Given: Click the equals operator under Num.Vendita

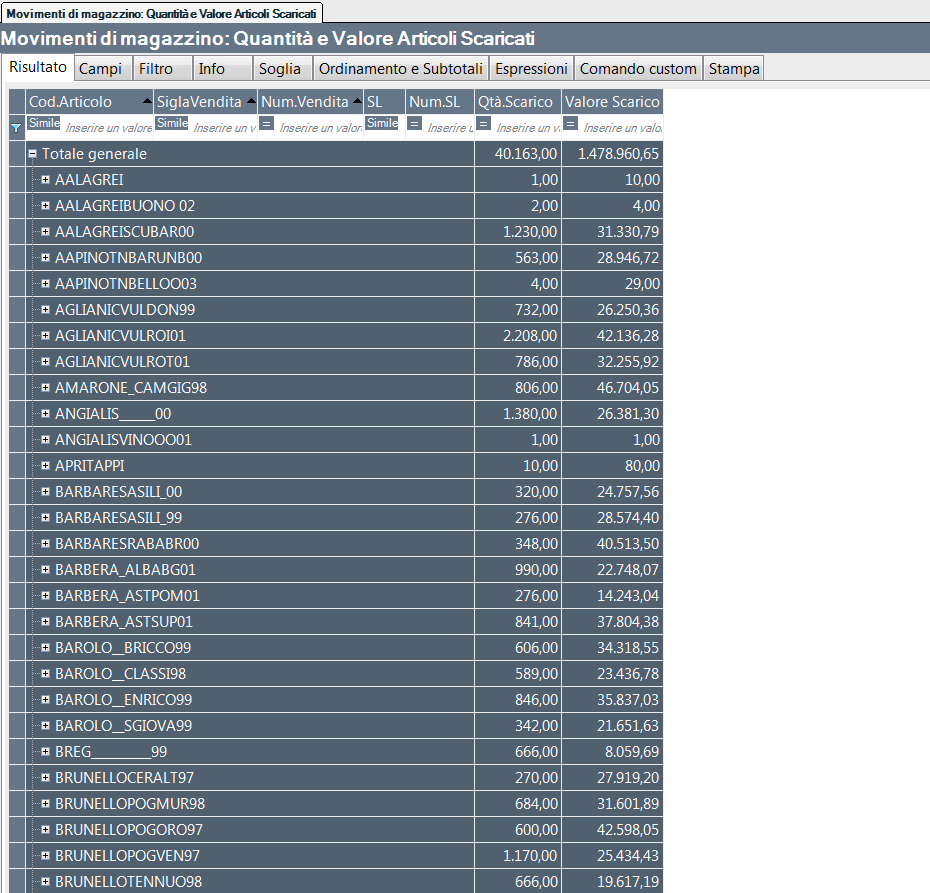Looking at the screenshot, I should pos(266,123).
